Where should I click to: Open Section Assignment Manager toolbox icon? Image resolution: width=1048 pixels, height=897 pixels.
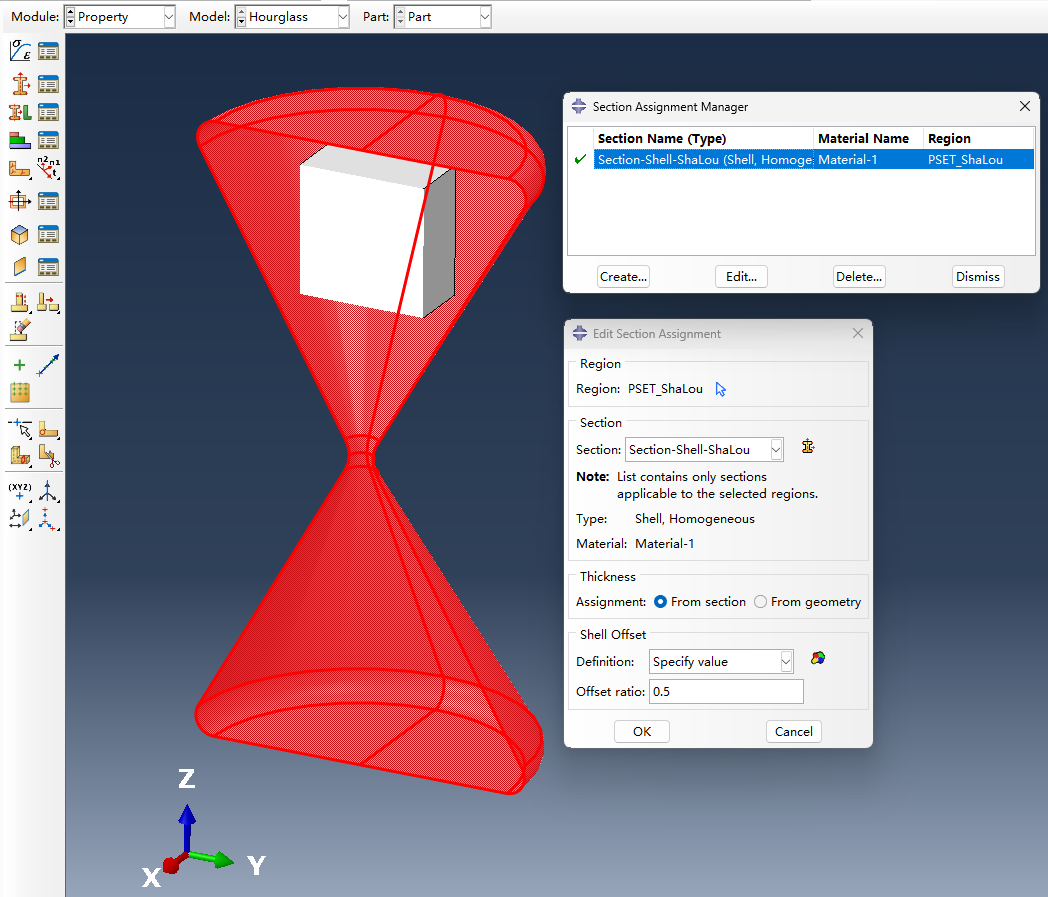click(48, 112)
